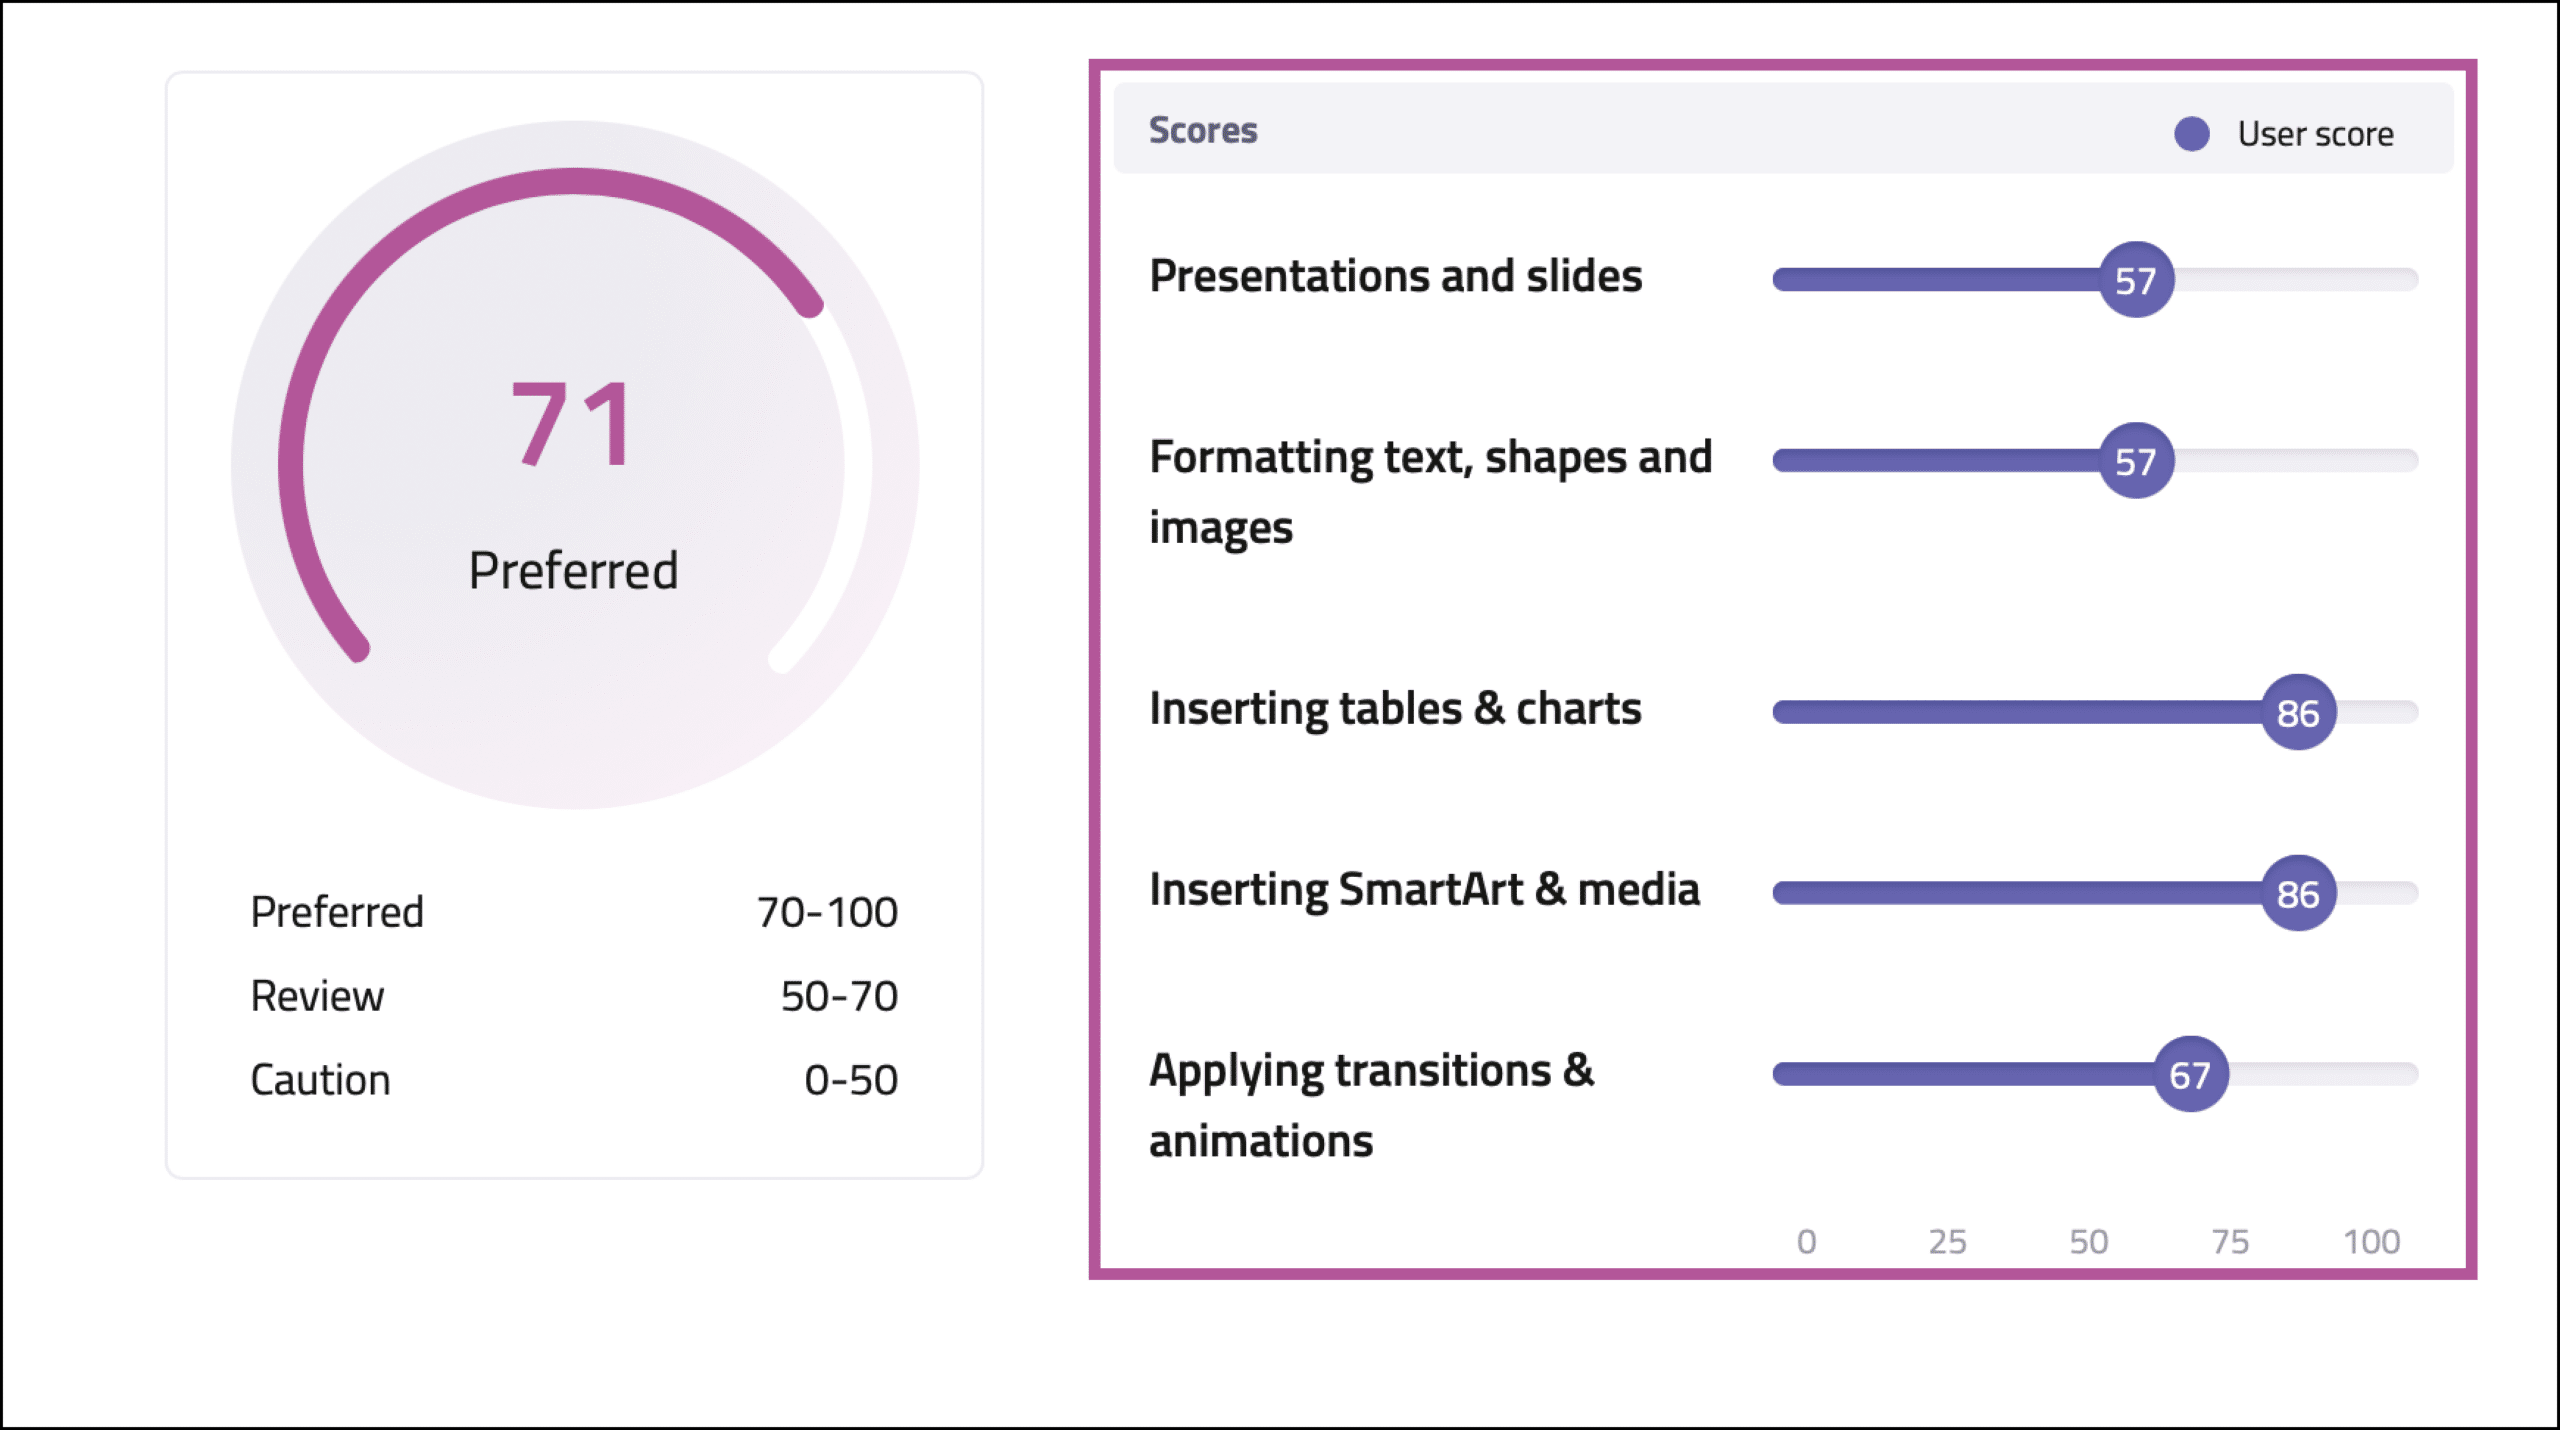Click the Presentations and slides label
The image size is (2560, 1430).
tap(1396, 276)
